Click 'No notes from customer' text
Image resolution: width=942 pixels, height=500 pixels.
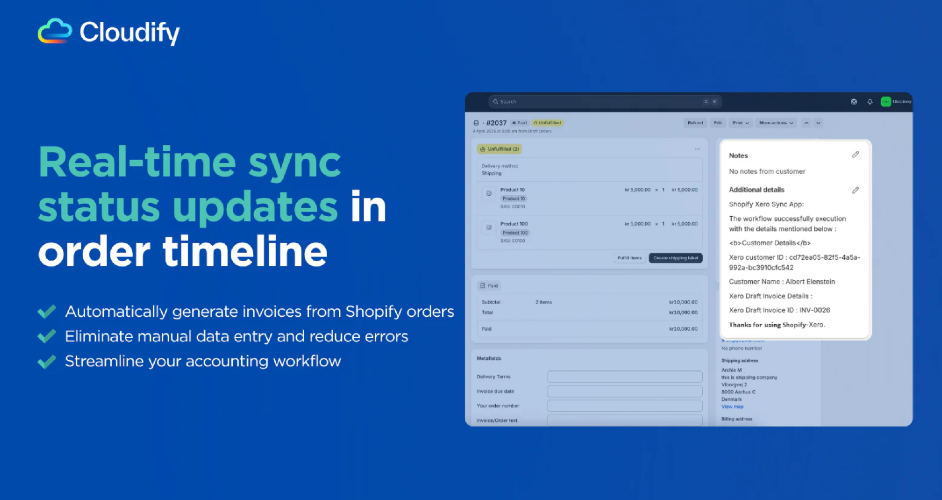[767, 171]
